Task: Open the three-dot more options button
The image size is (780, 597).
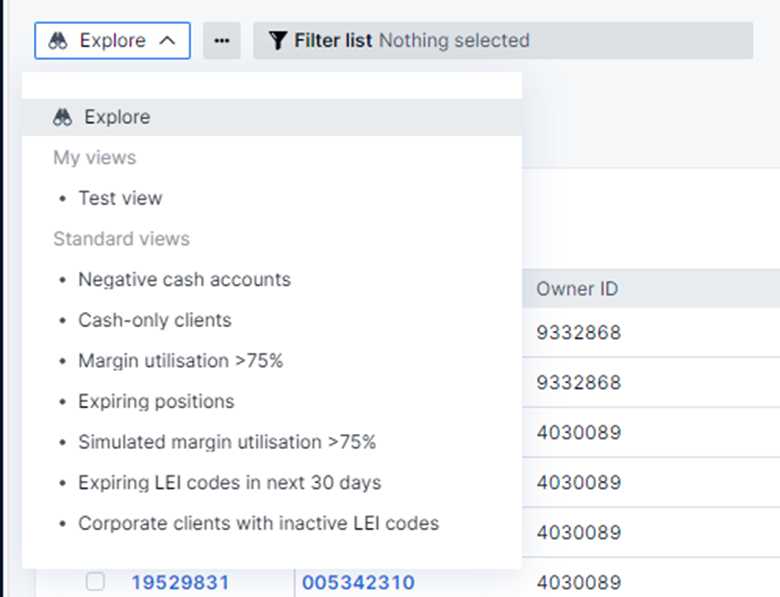Action: pos(222,41)
